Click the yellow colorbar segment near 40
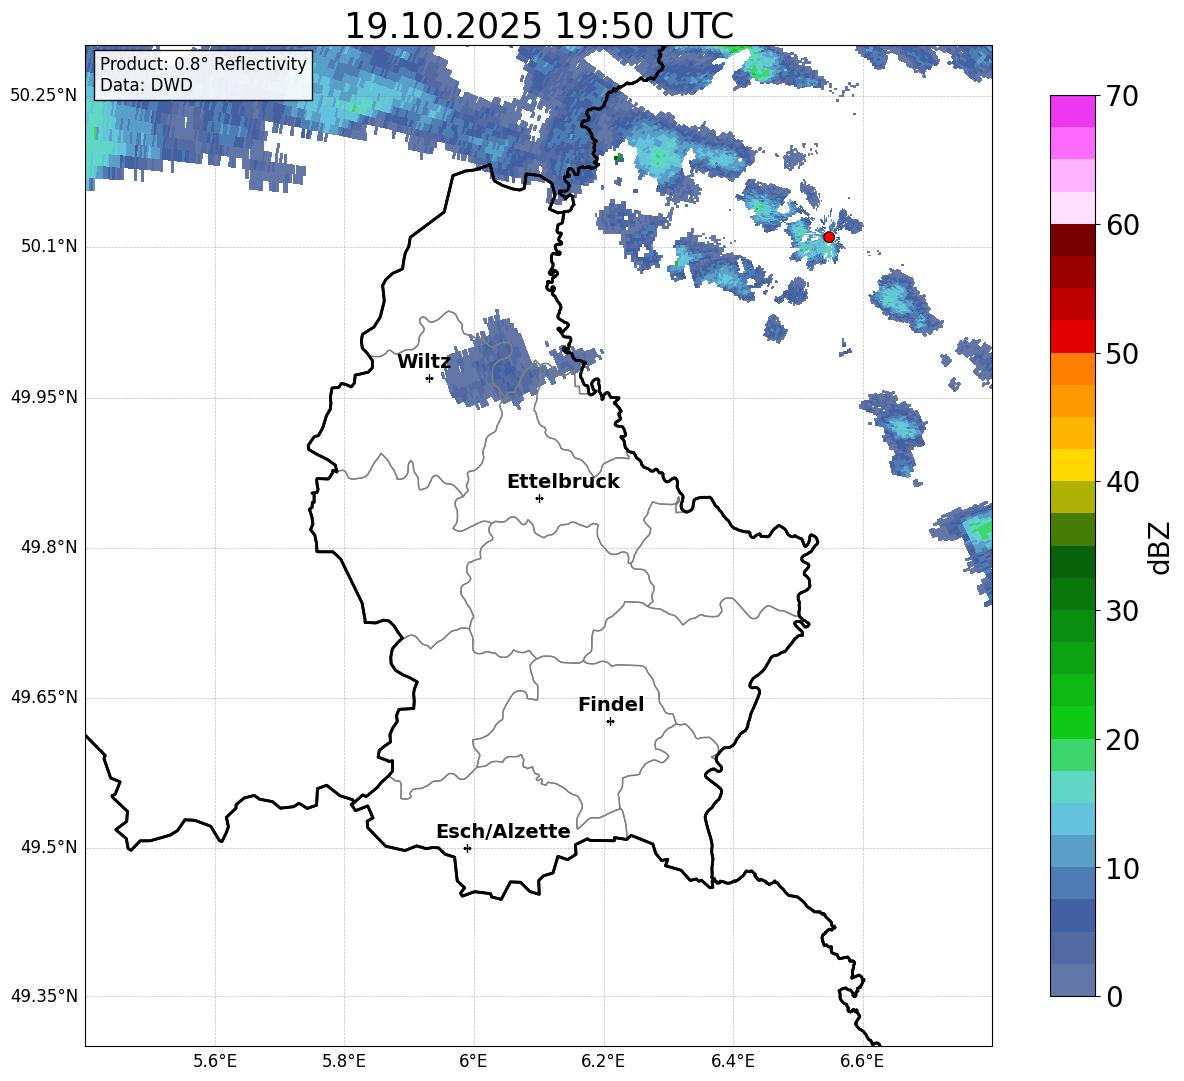 coord(1073,465)
